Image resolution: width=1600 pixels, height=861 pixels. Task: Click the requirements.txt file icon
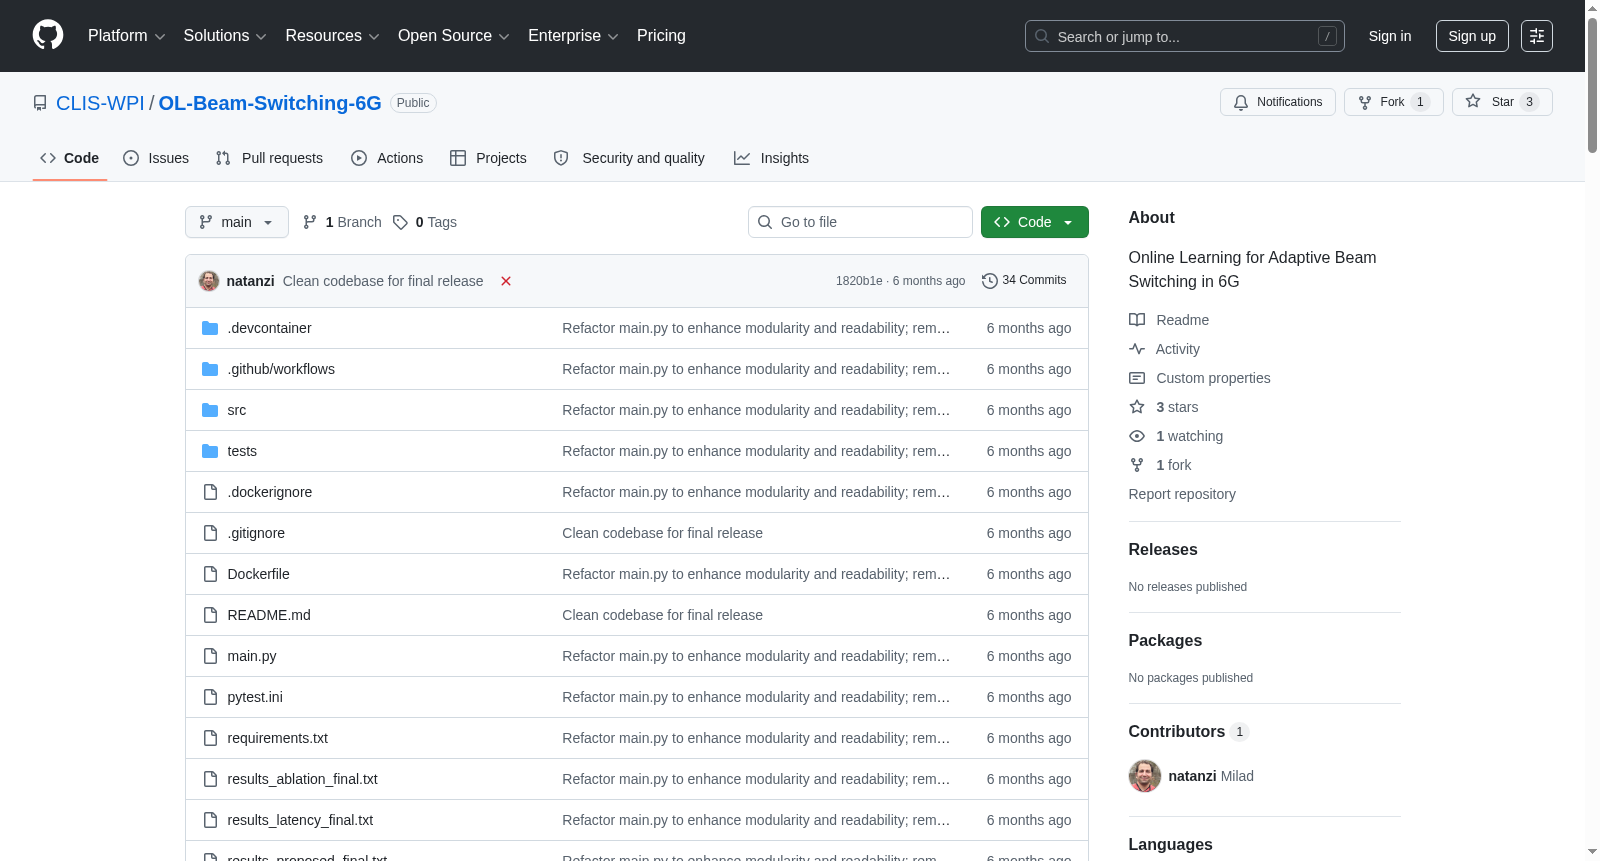tap(210, 738)
